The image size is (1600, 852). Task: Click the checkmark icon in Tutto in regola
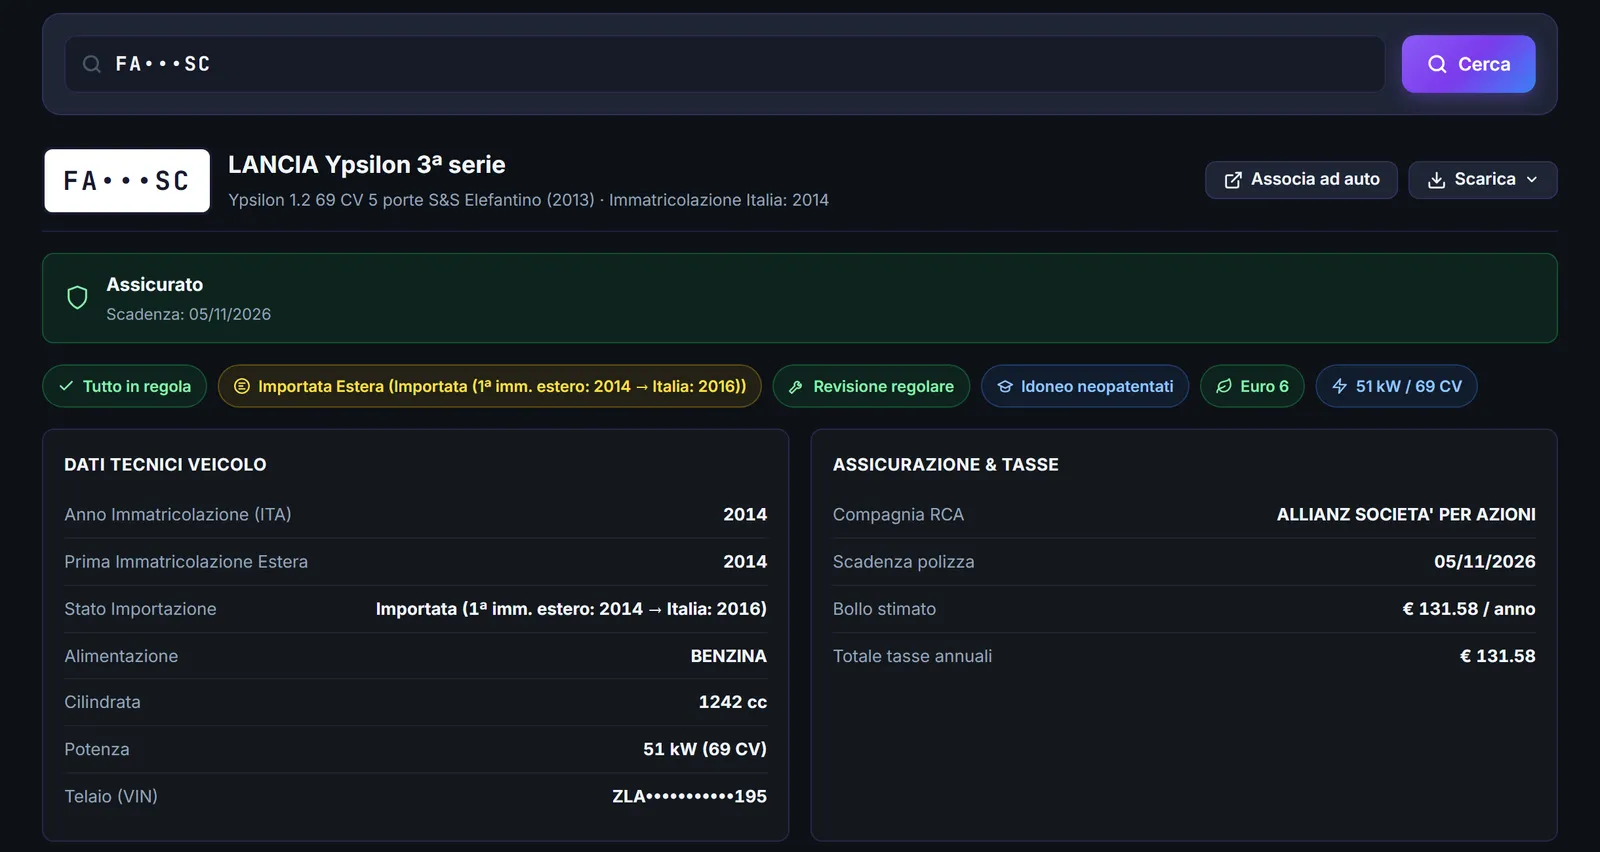coord(66,386)
